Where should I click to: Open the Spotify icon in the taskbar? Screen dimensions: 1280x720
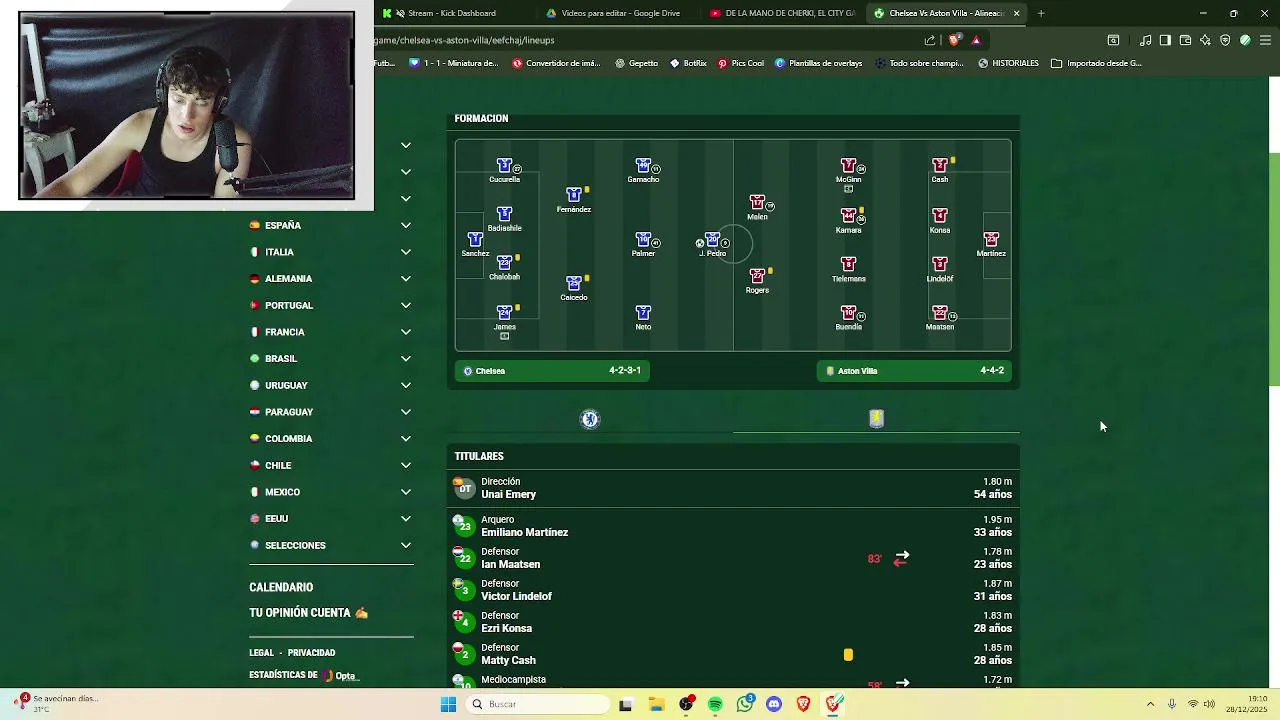tap(715, 704)
